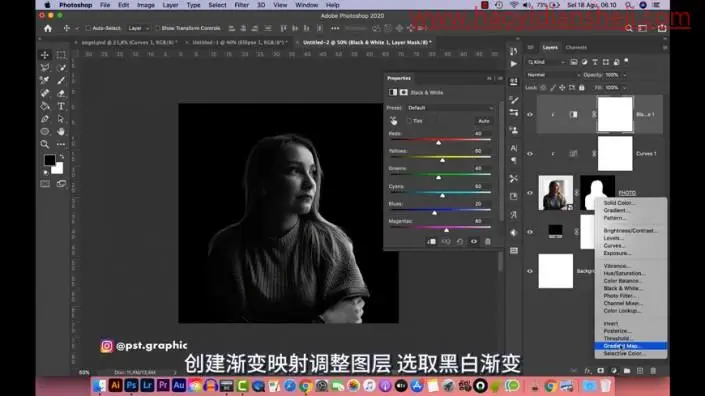Select the Pen tool
This screenshot has height=396, width=705.
tap(45, 119)
